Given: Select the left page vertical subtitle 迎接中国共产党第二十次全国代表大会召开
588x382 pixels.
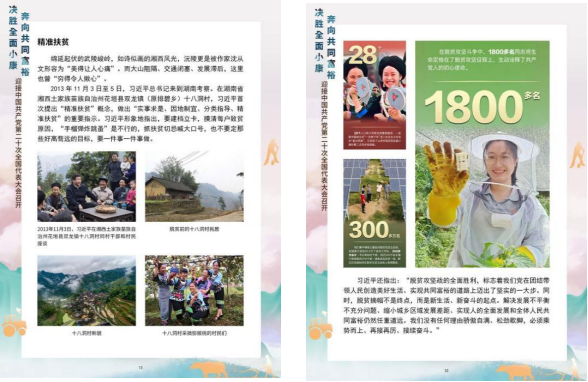Looking at the screenshot, I should (18, 143).
